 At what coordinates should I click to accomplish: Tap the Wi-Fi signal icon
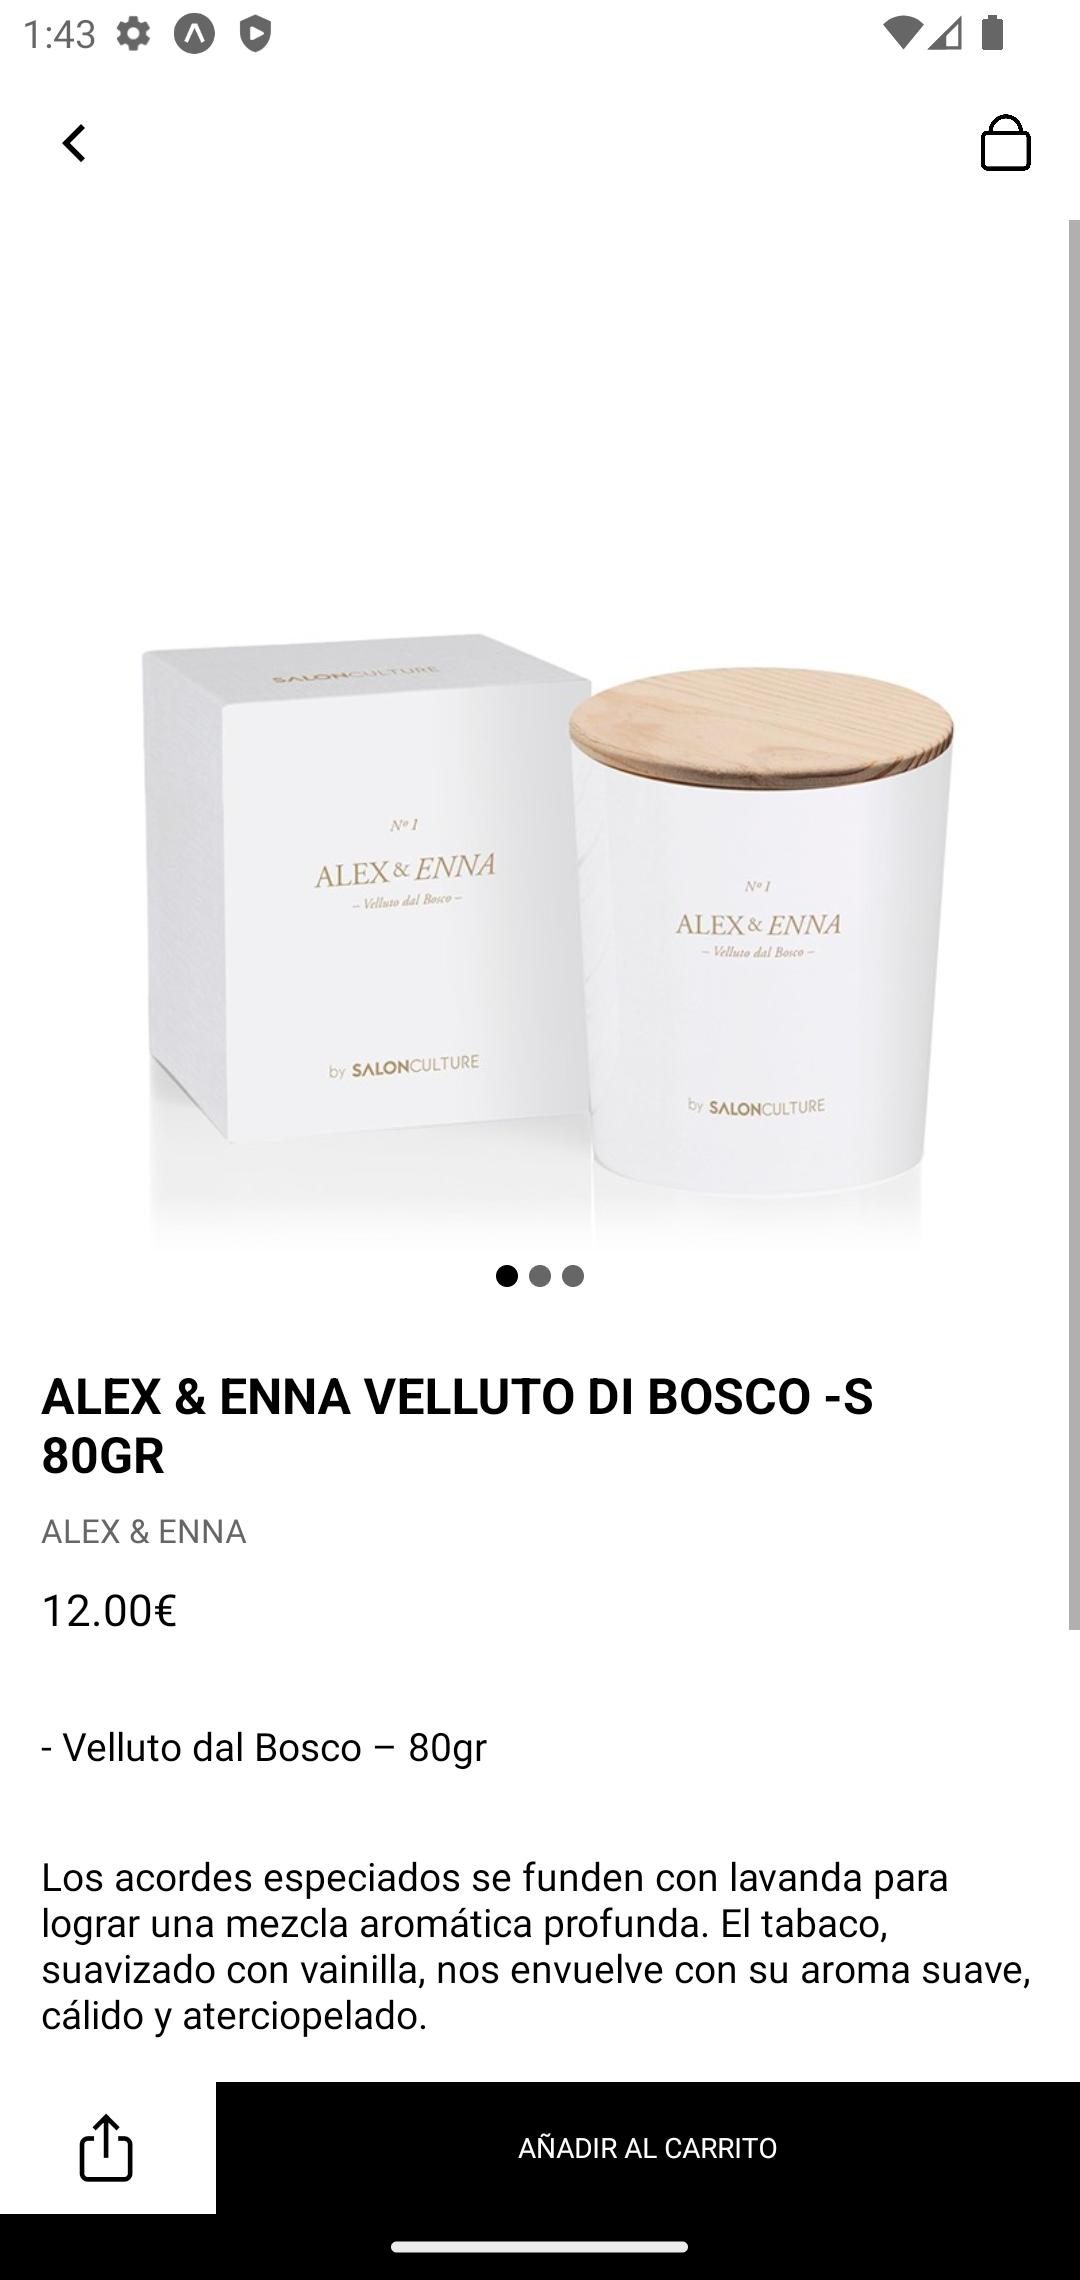tap(902, 34)
